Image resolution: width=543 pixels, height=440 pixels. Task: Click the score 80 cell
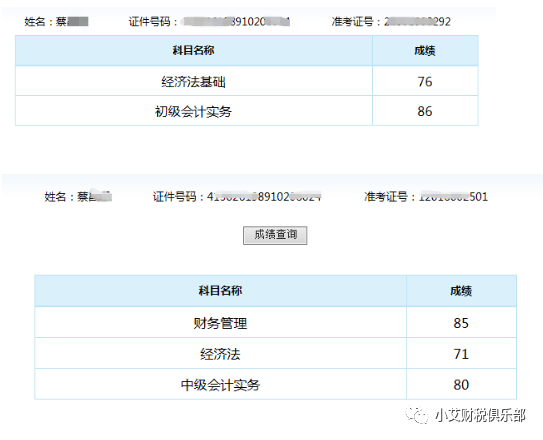(x=461, y=384)
